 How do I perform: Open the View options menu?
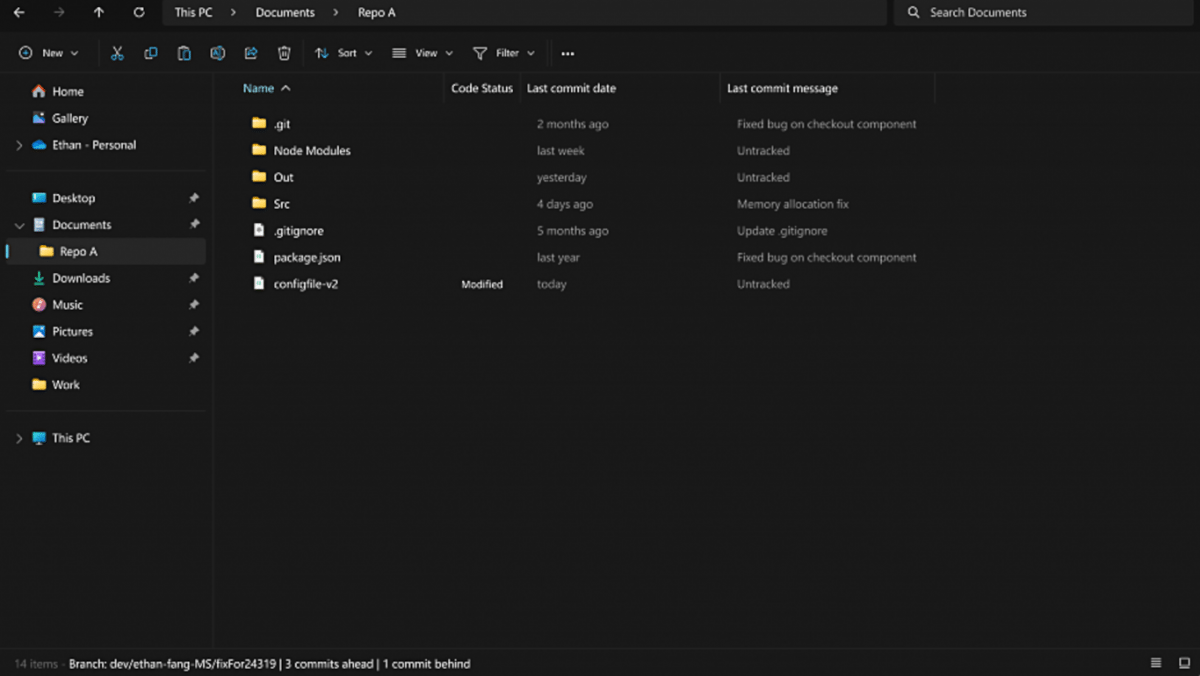(423, 53)
